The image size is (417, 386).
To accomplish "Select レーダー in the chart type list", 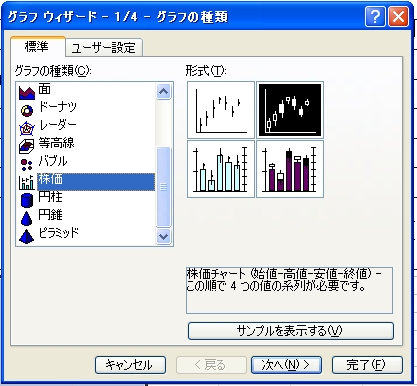I will pos(58,125).
